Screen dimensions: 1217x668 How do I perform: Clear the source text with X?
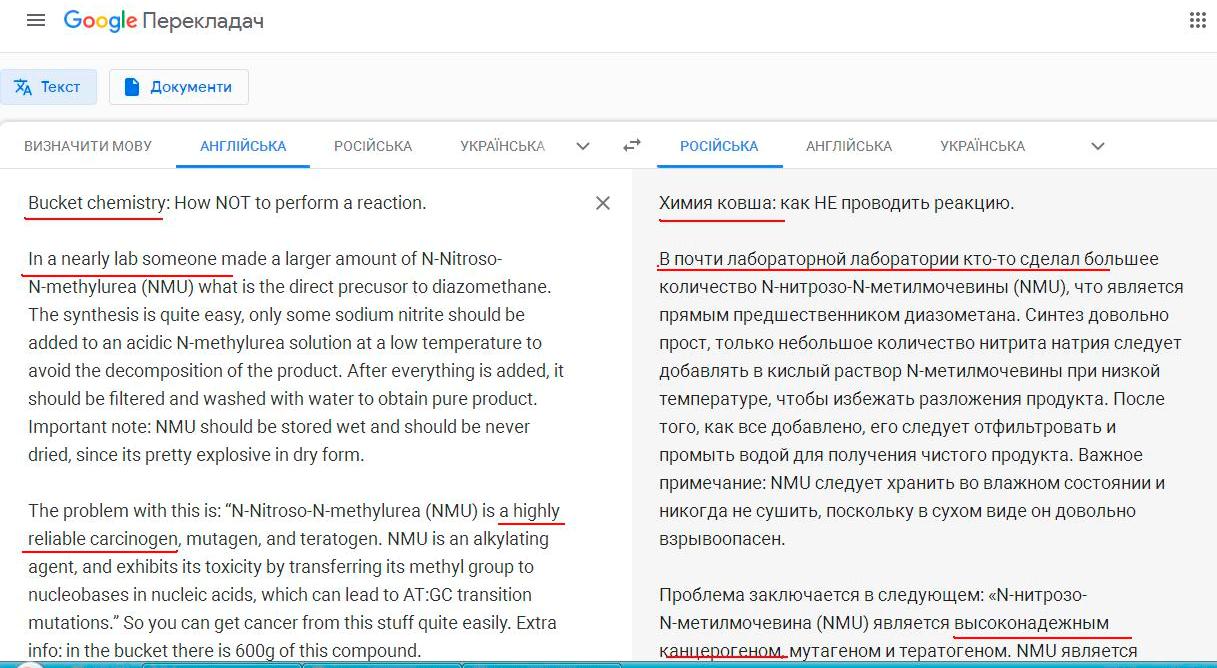(603, 203)
